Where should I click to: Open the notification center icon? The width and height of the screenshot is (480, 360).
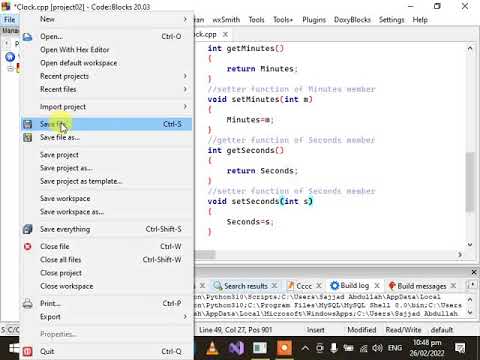[x=460, y=348]
